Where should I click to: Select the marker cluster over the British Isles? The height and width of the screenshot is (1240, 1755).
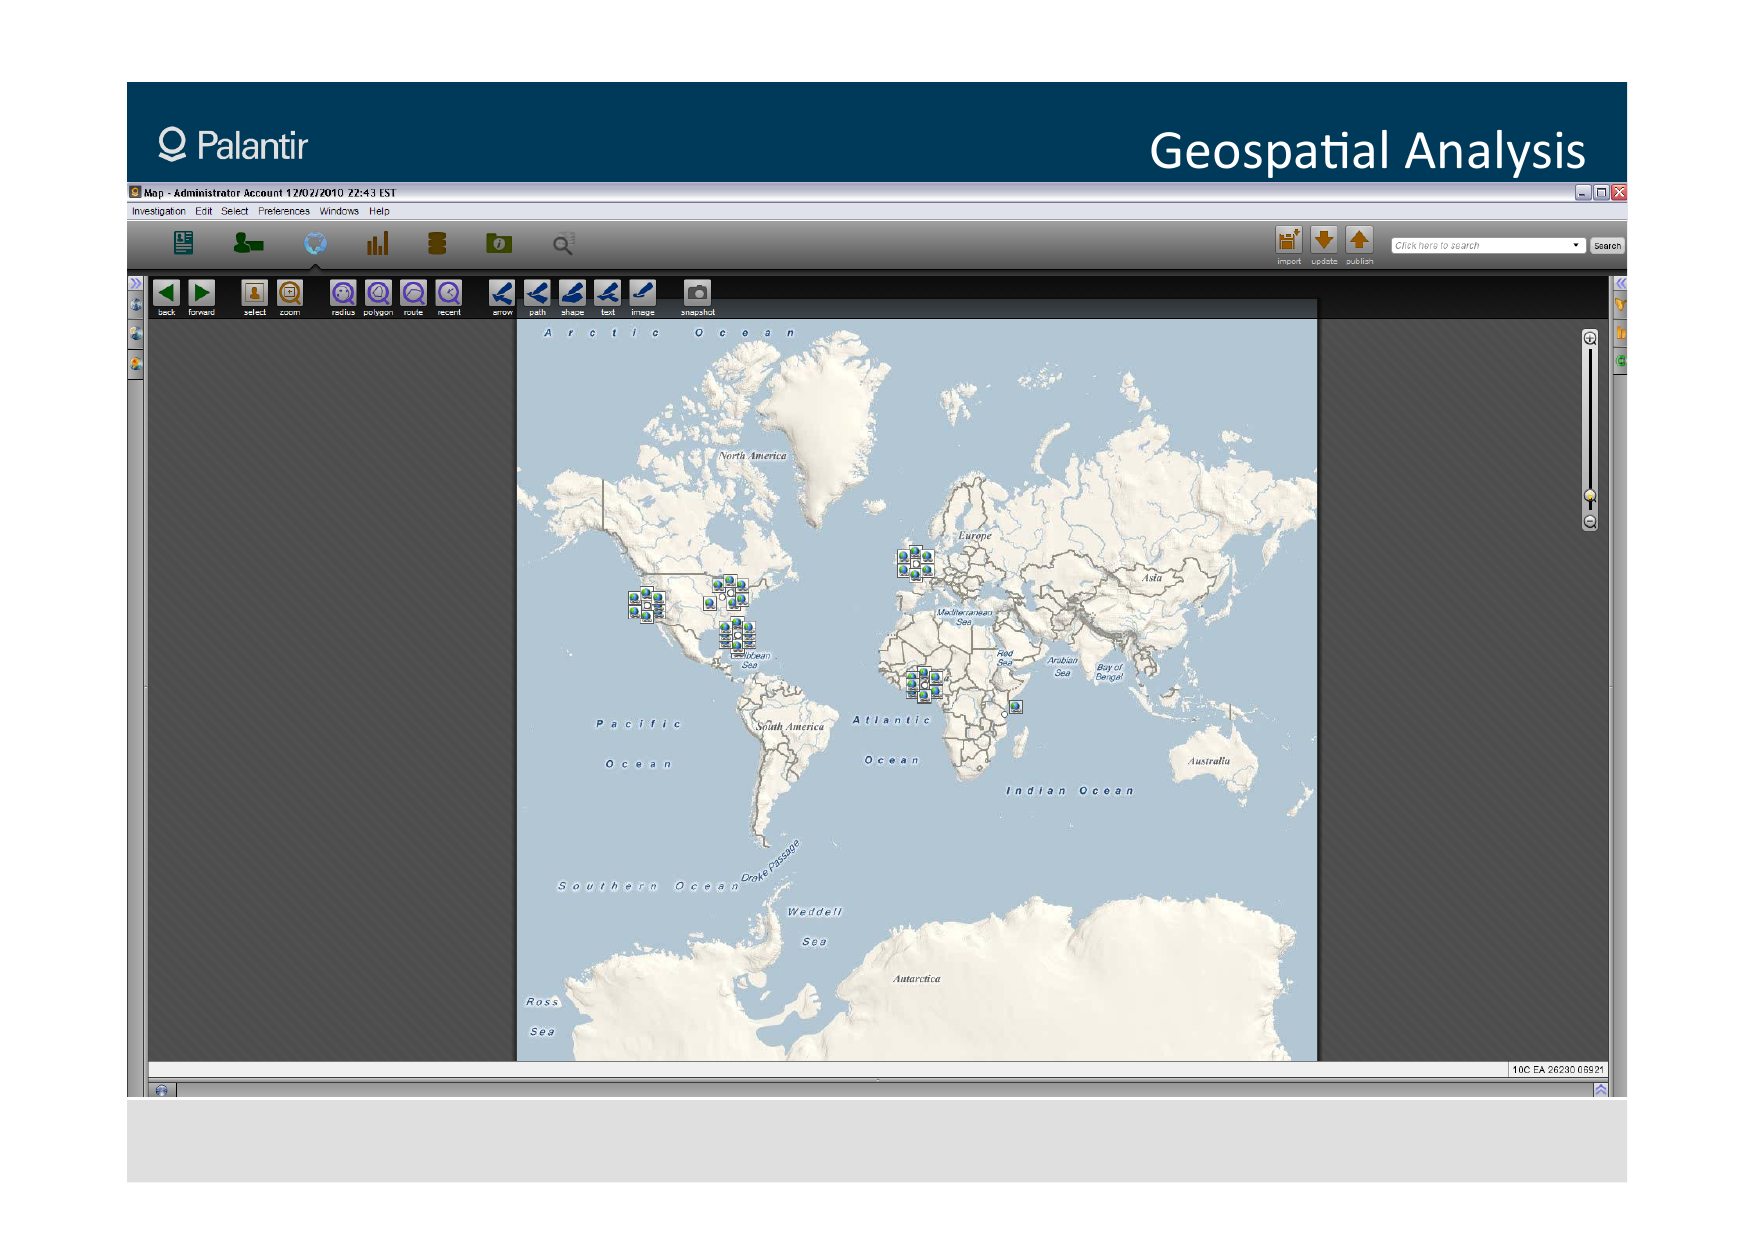pos(915,563)
